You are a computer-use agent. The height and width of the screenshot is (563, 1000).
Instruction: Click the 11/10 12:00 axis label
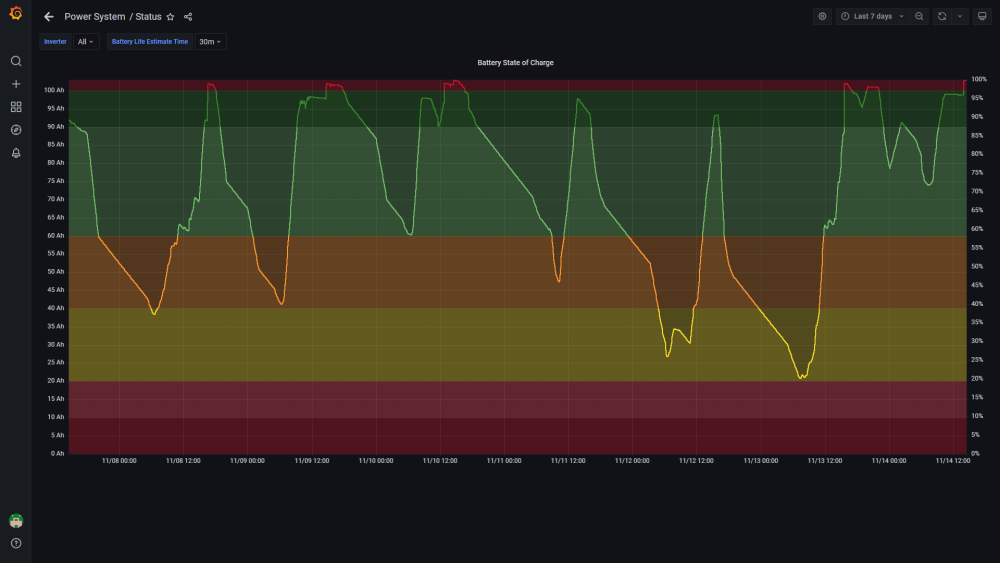point(440,460)
